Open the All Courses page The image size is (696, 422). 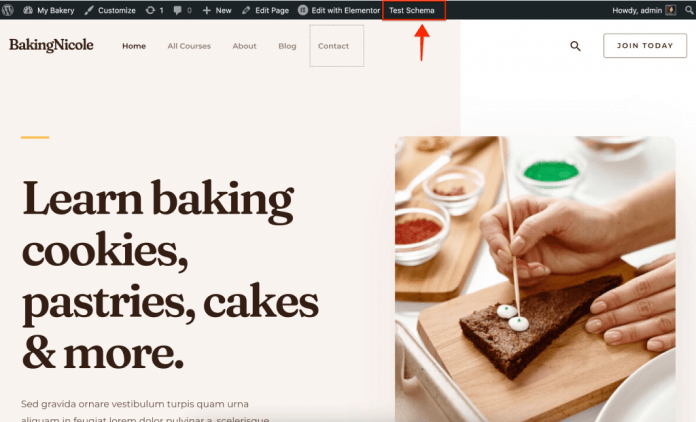click(x=189, y=46)
